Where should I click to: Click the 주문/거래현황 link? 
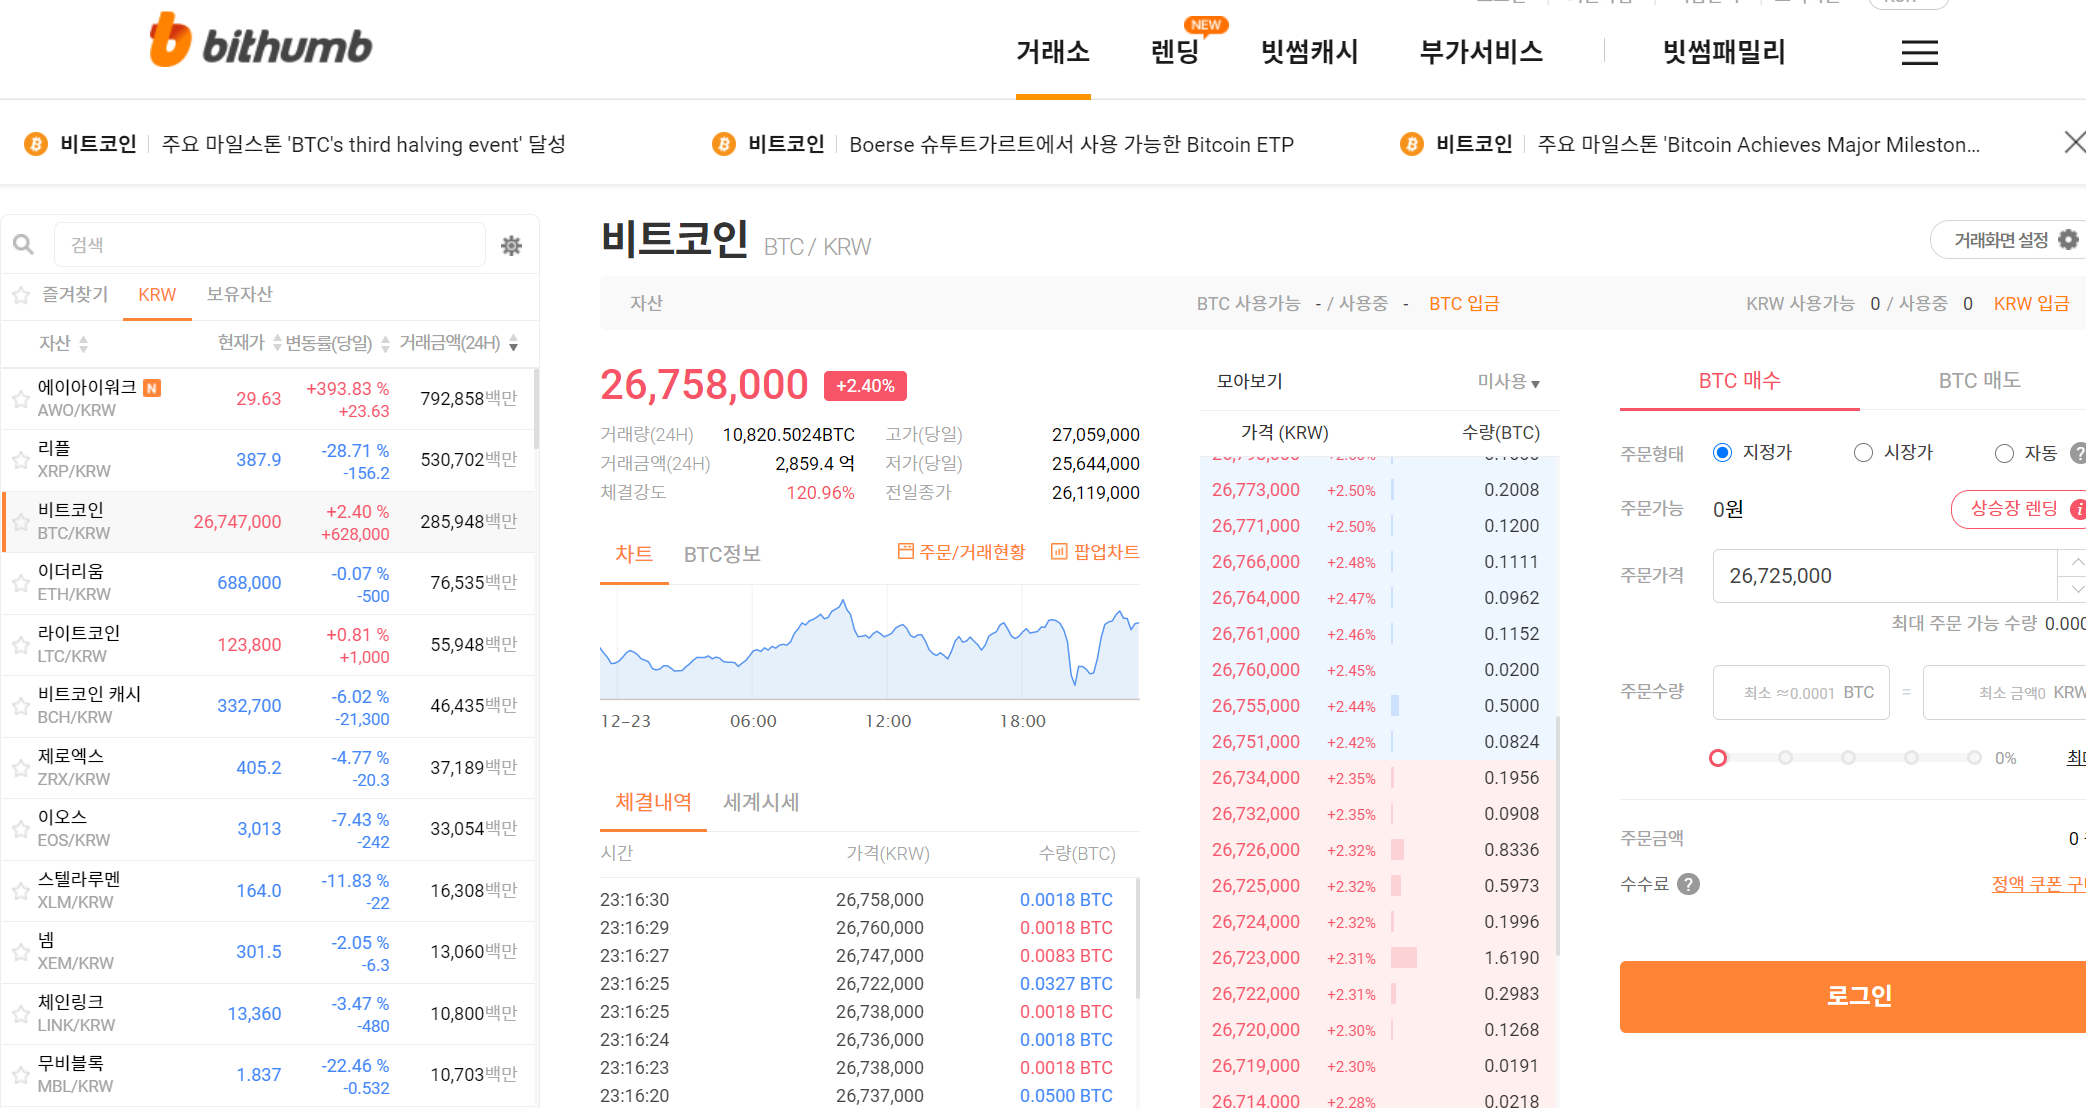tap(961, 552)
